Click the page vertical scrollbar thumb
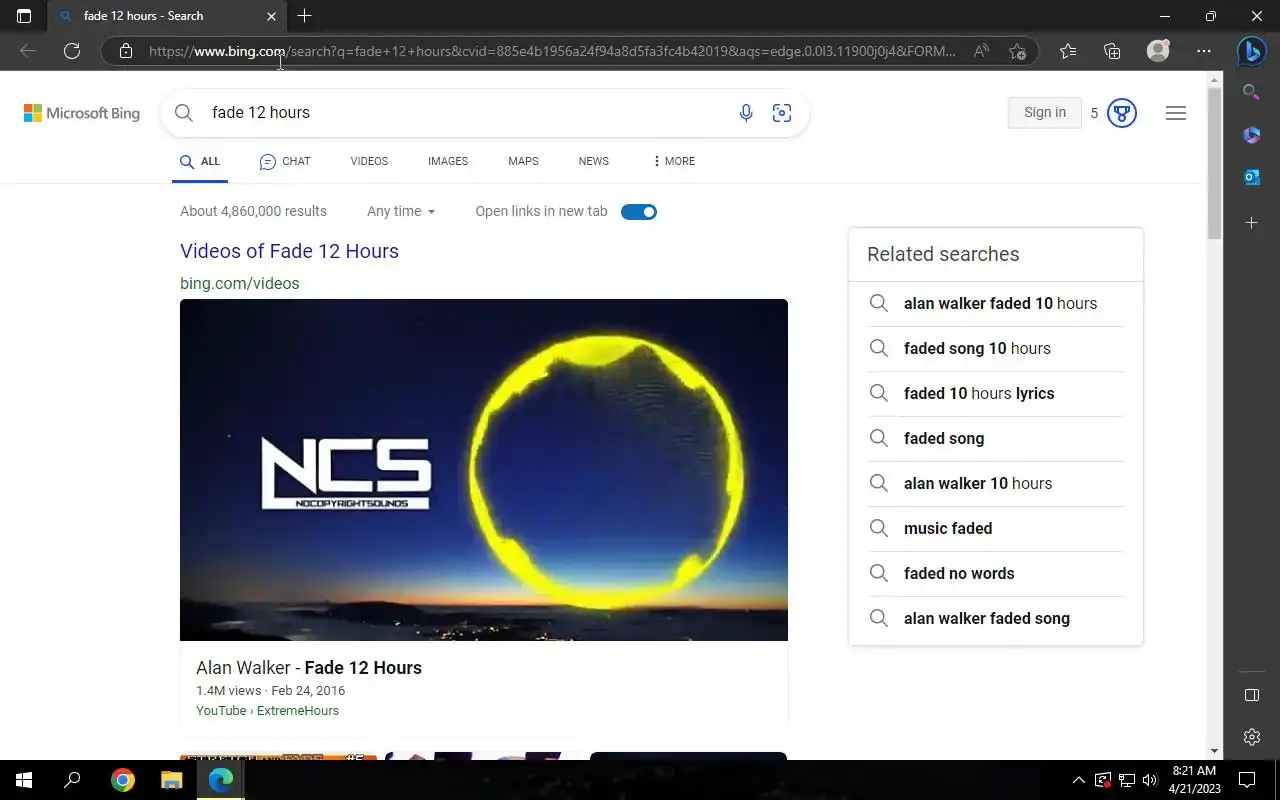Viewport: 1280px width, 800px height. (1215, 163)
